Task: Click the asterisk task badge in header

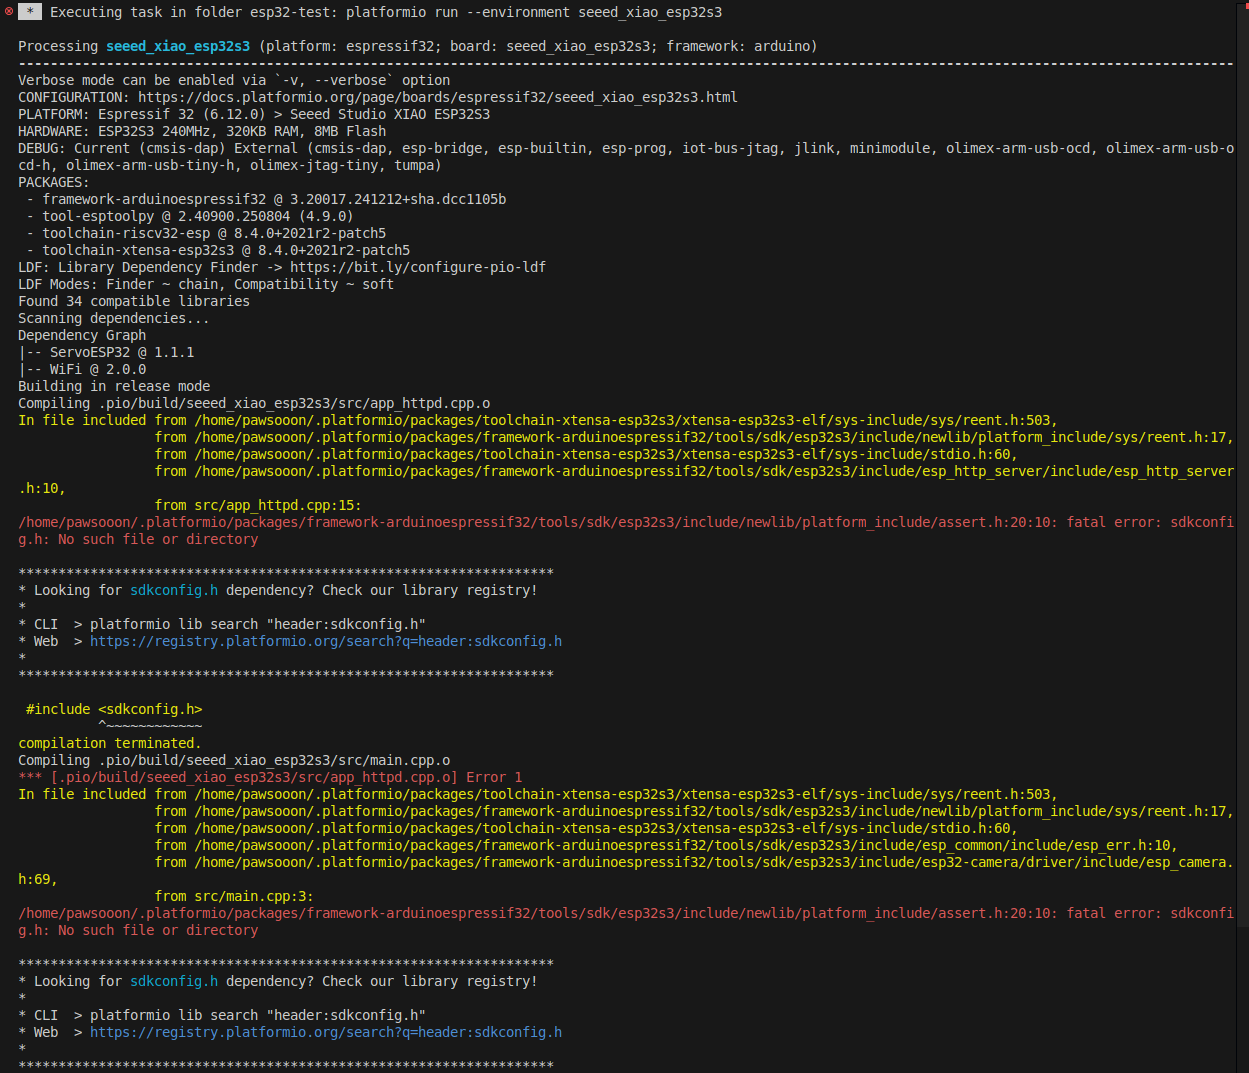Action: pos(30,12)
